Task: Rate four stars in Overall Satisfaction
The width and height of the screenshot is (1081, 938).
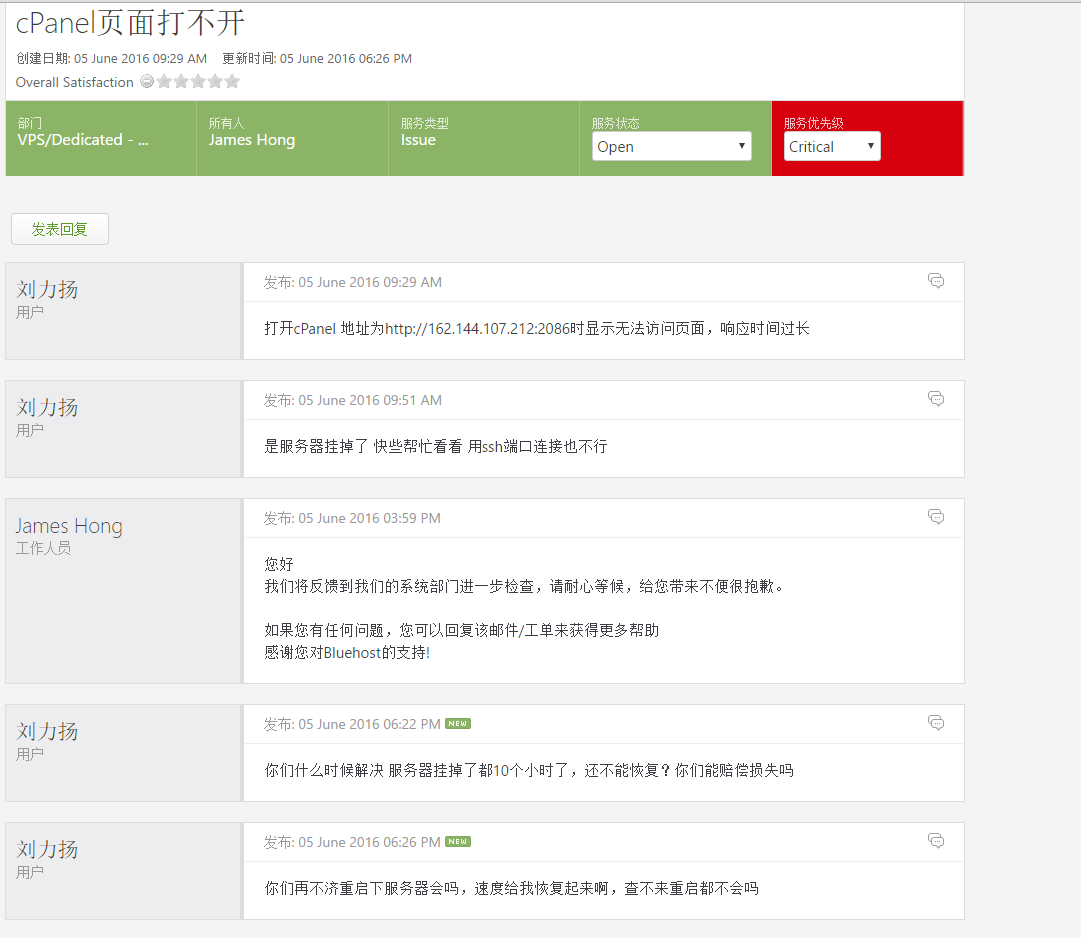Action: (x=215, y=81)
